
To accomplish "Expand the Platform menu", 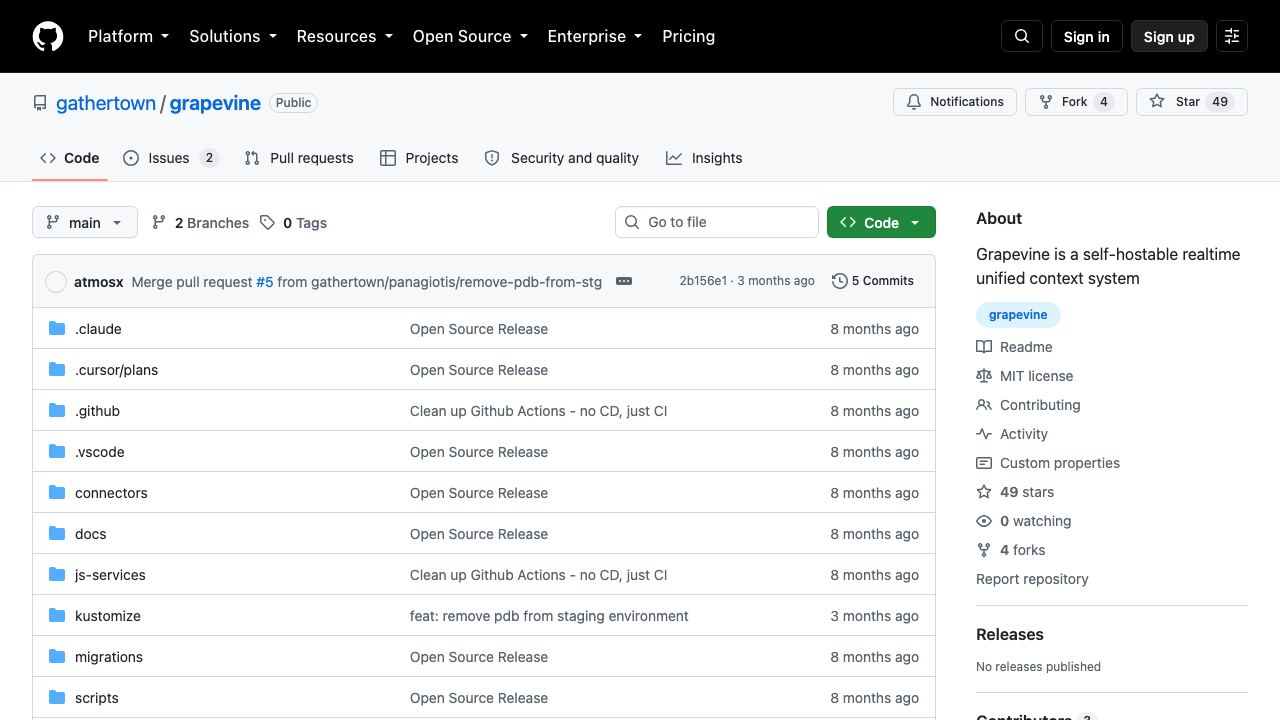I will point(128,36).
